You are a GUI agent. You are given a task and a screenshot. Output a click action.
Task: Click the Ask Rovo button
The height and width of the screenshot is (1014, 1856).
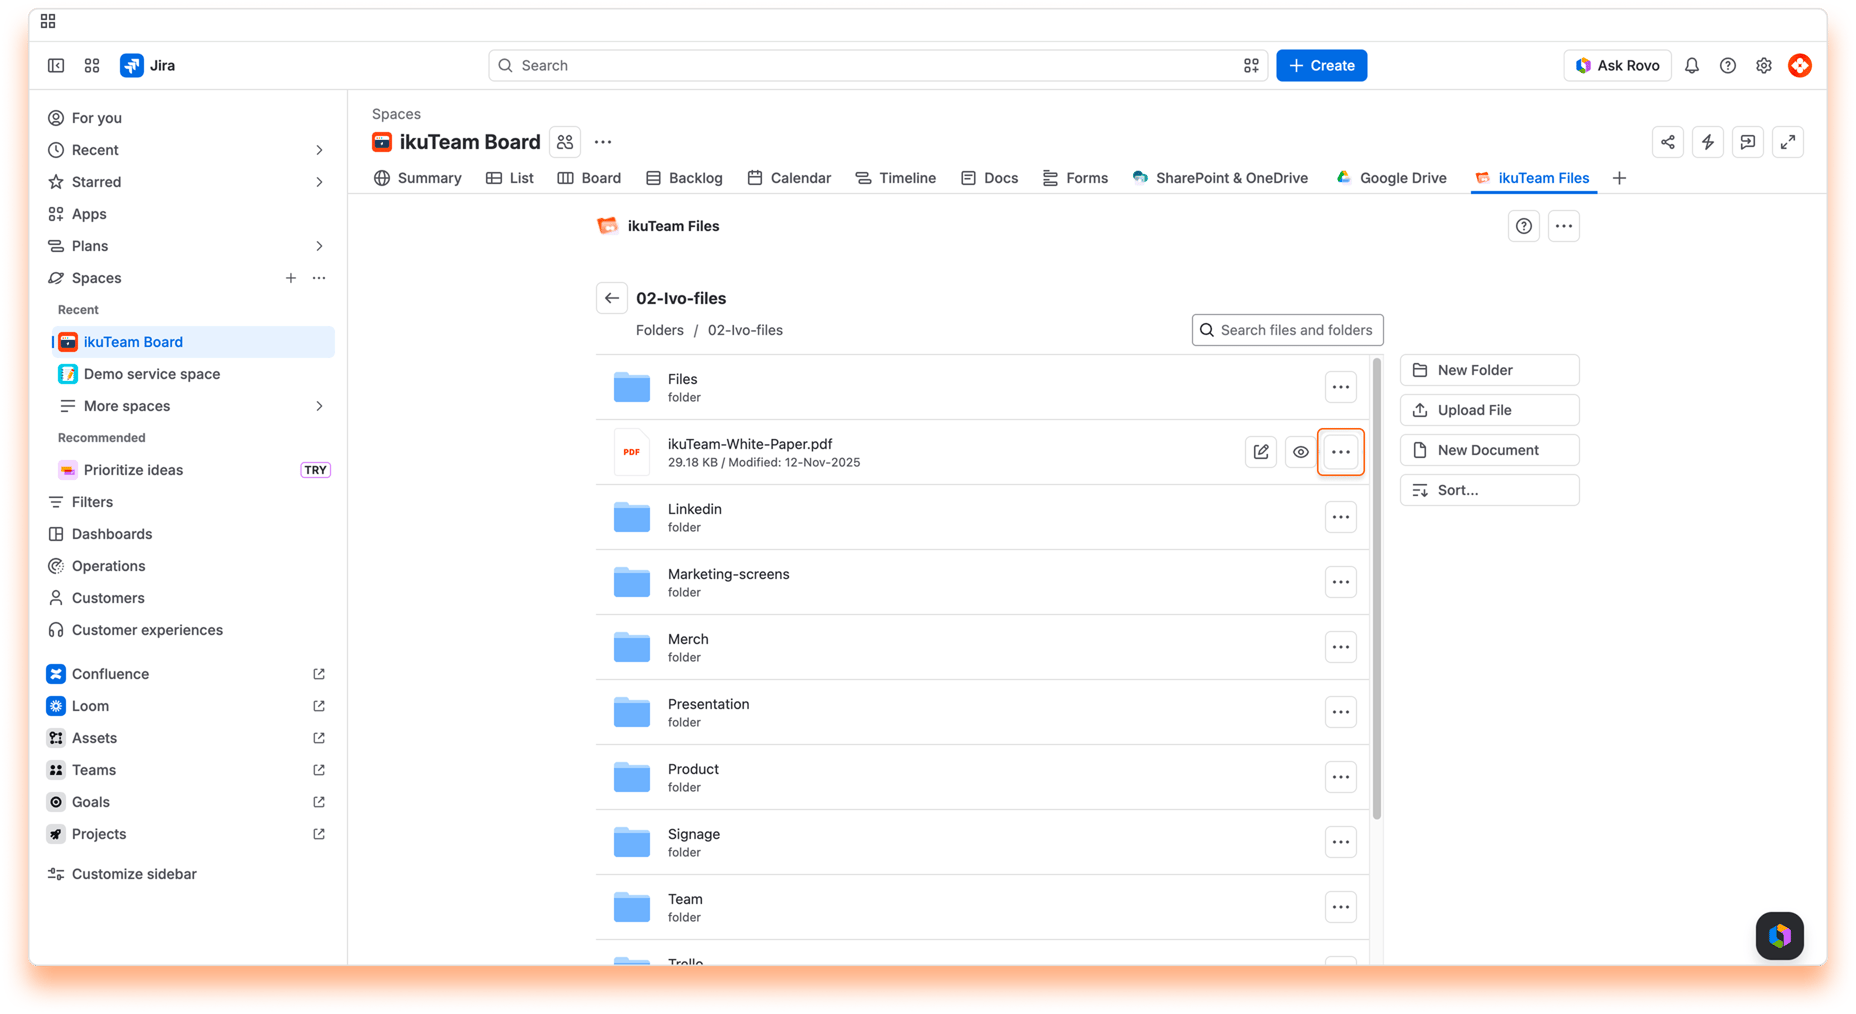pyautogui.click(x=1616, y=65)
